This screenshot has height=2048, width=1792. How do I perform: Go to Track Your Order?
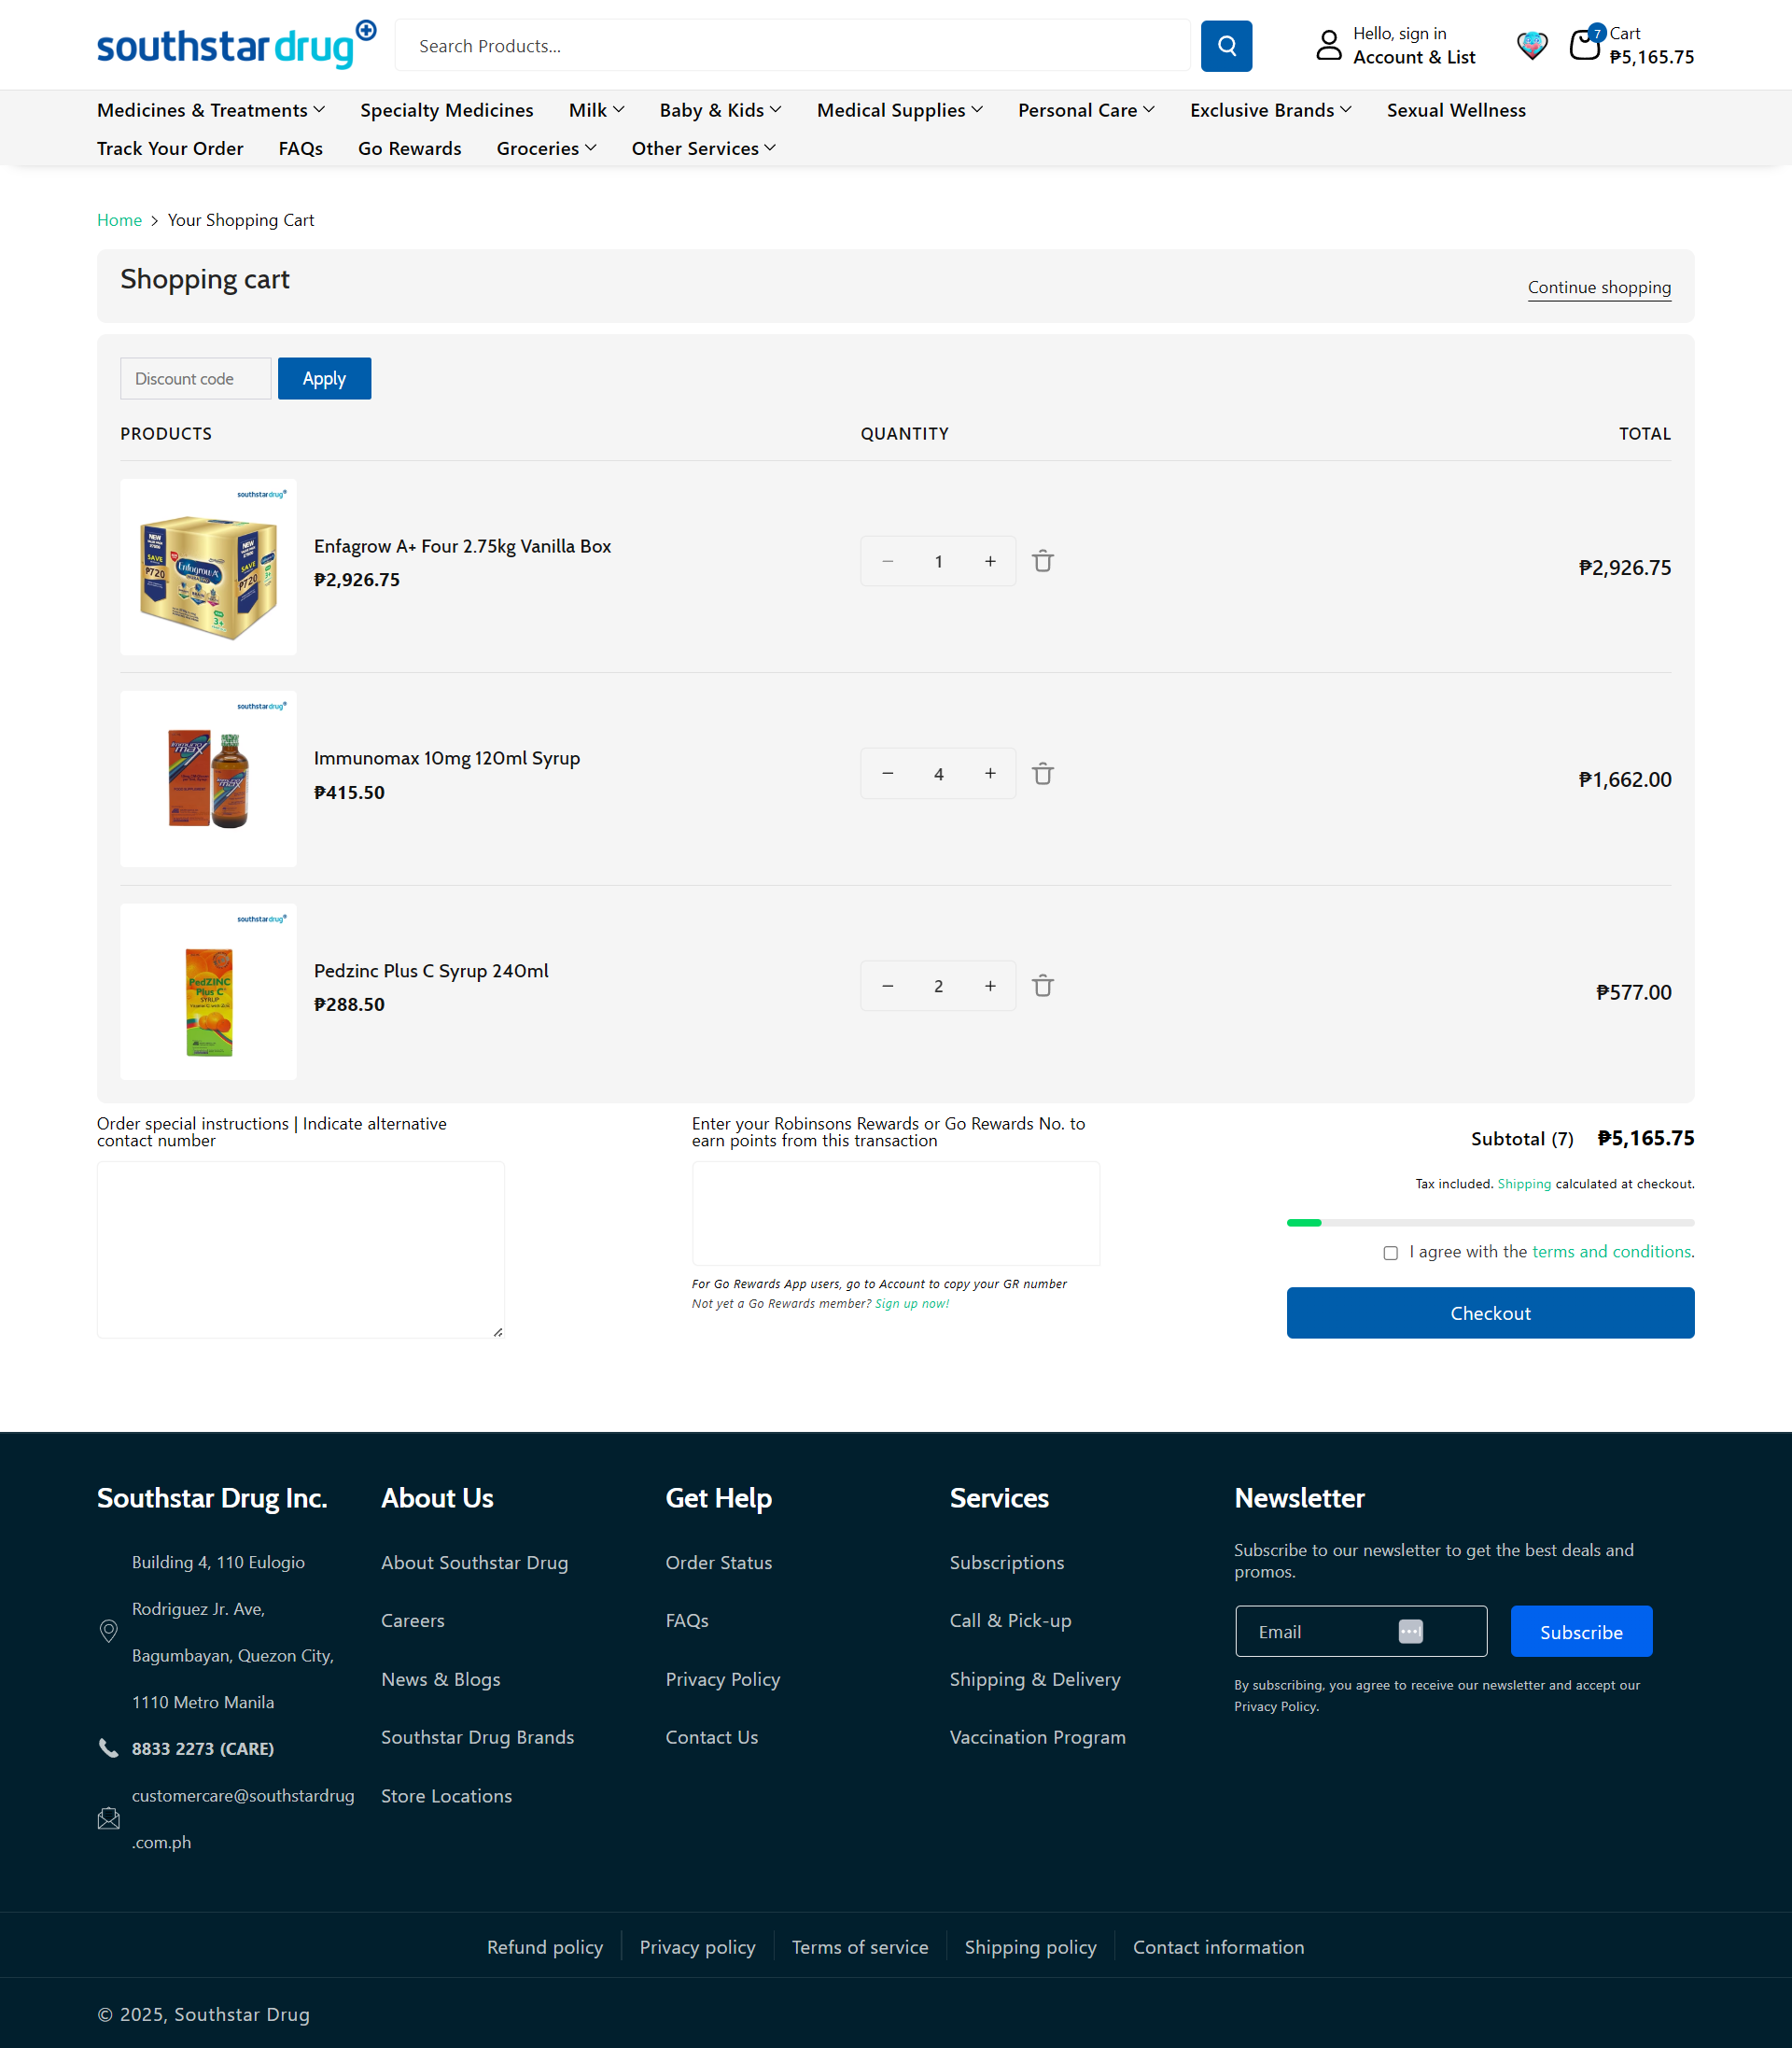(170, 148)
